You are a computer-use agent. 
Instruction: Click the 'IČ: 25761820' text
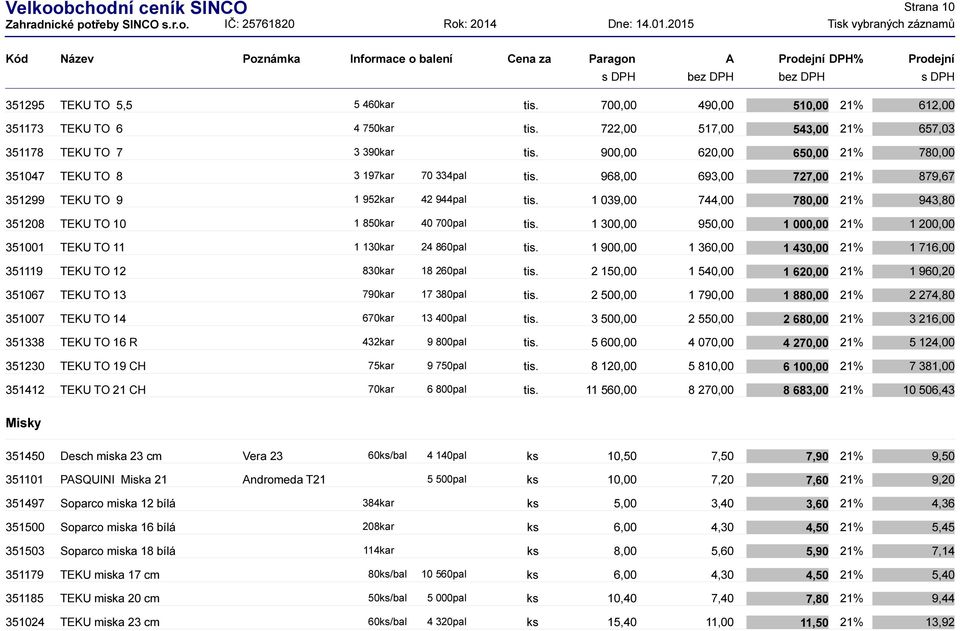click(x=260, y=24)
